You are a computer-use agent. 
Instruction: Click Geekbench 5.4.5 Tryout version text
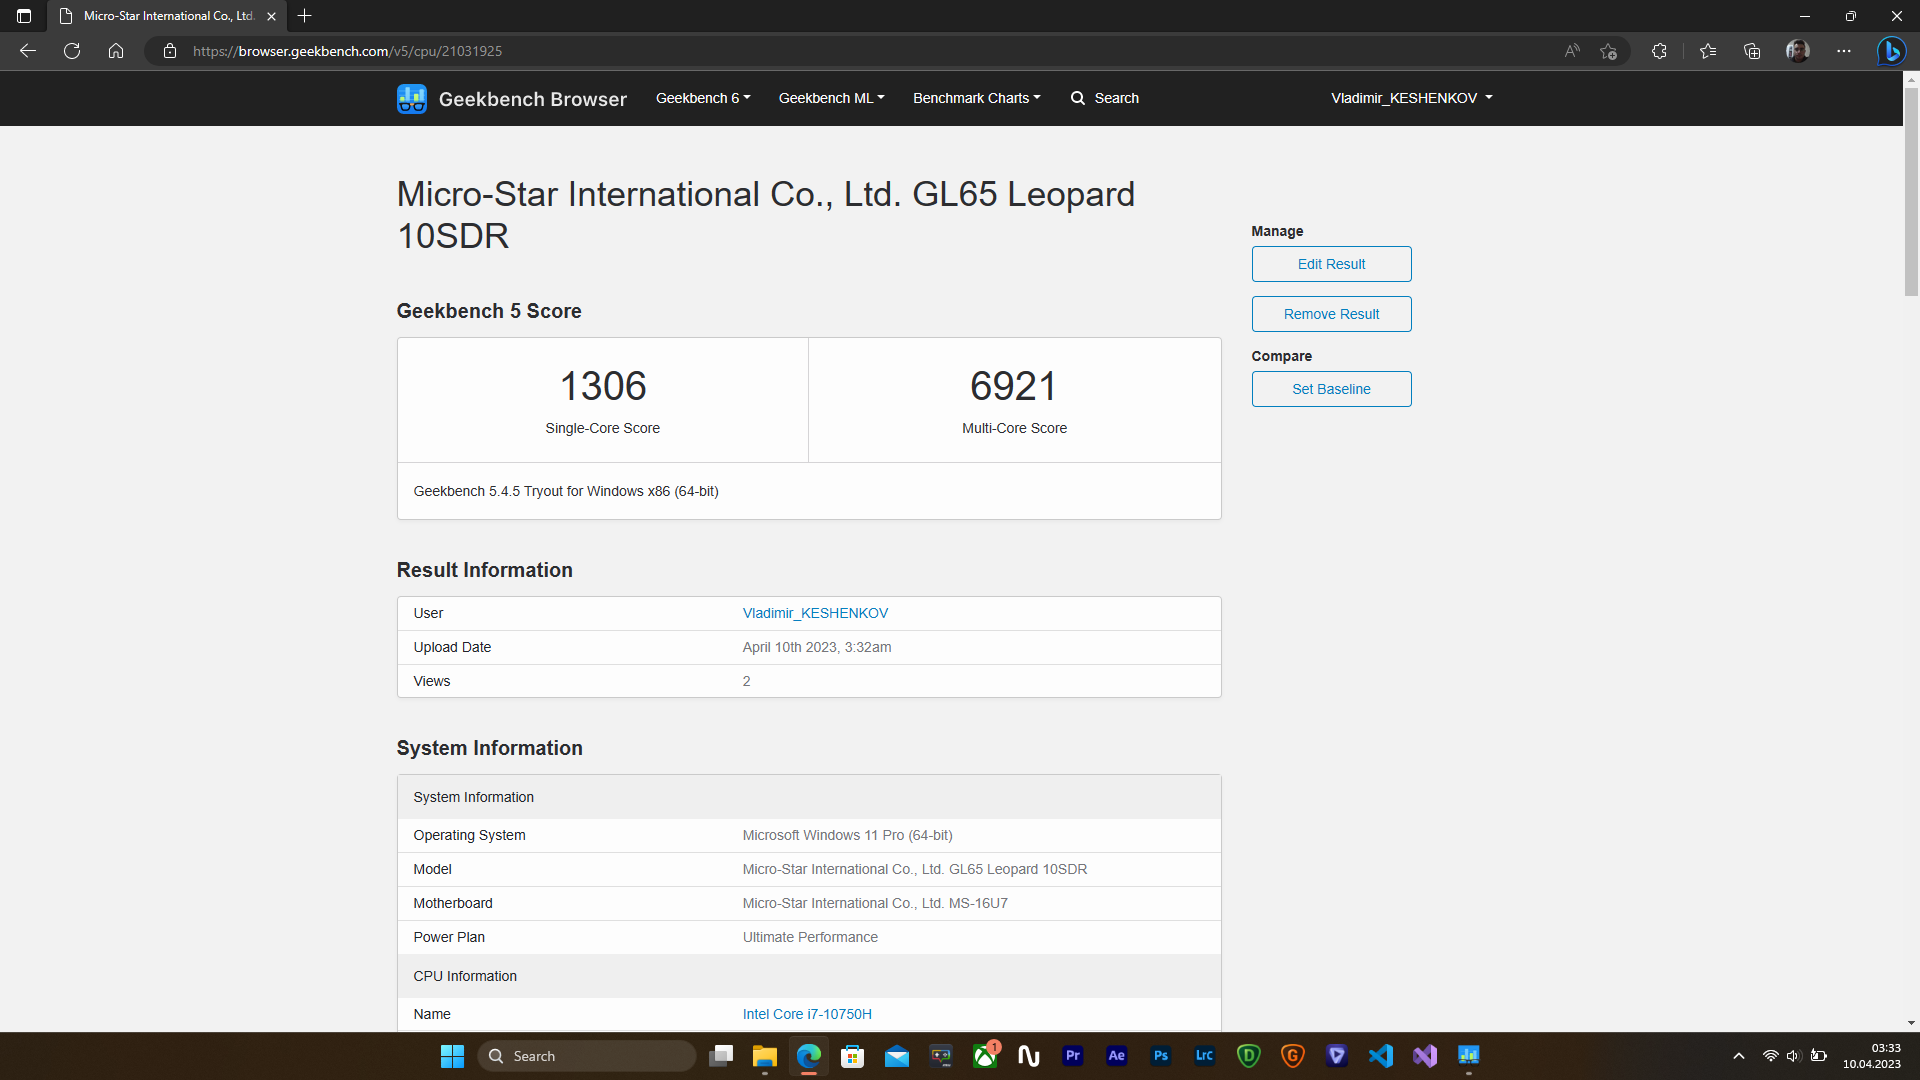[566, 491]
